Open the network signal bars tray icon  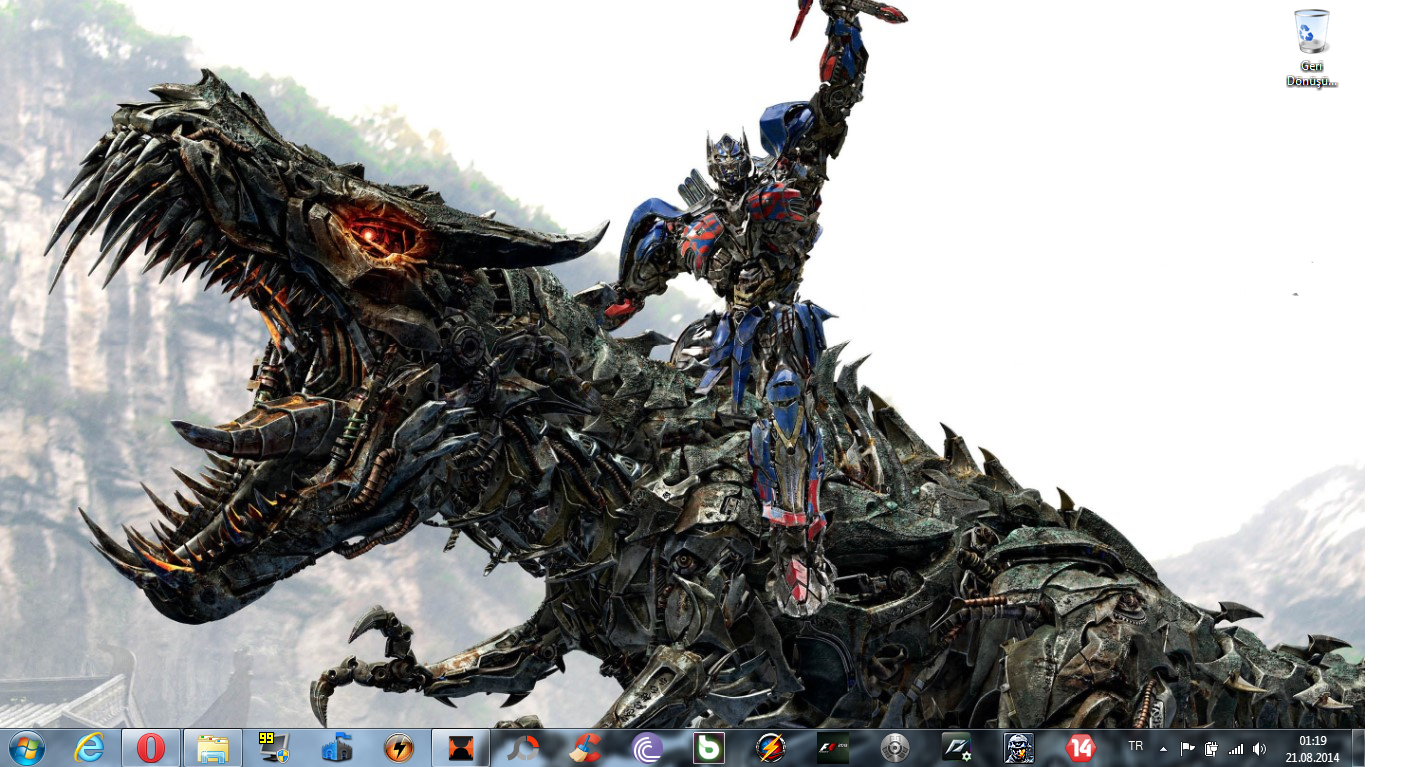point(1236,748)
